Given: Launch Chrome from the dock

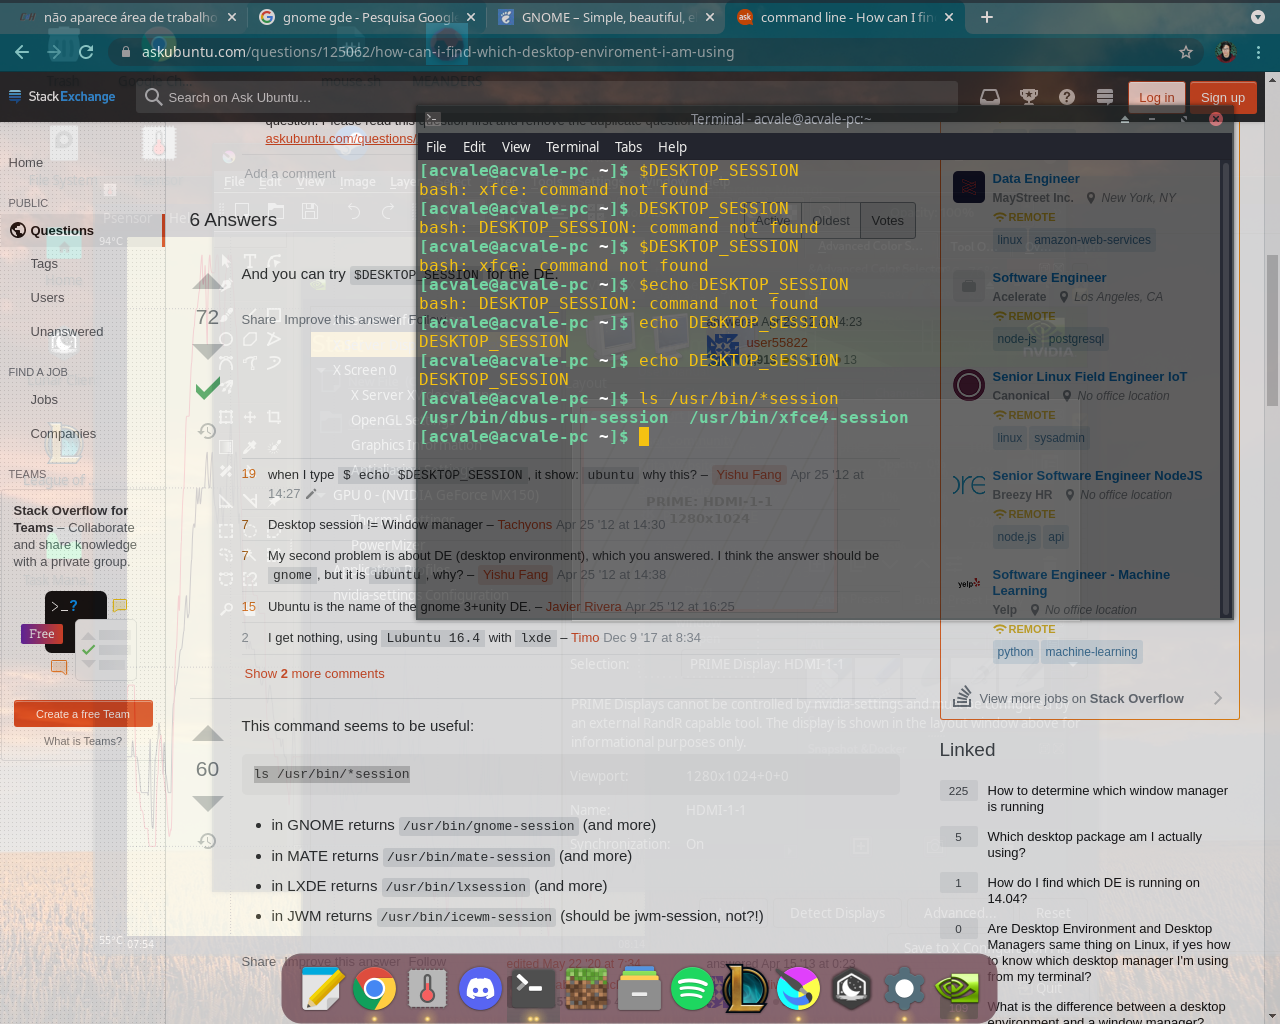Looking at the screenshot, I should pos(374,989).
